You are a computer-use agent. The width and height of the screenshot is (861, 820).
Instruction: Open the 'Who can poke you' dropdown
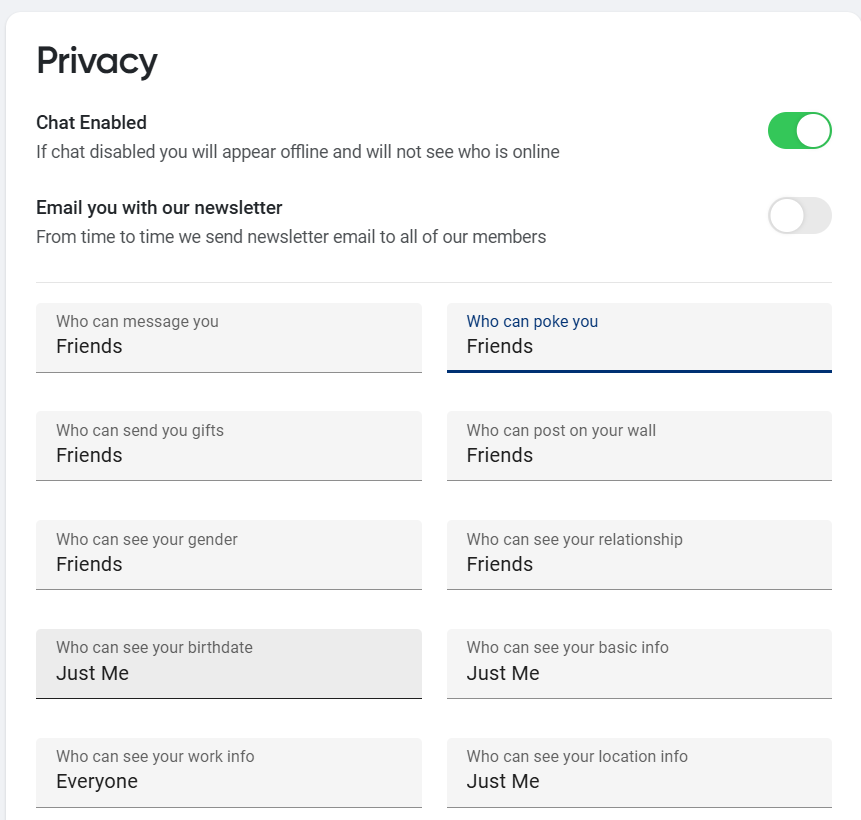point(638,337)
